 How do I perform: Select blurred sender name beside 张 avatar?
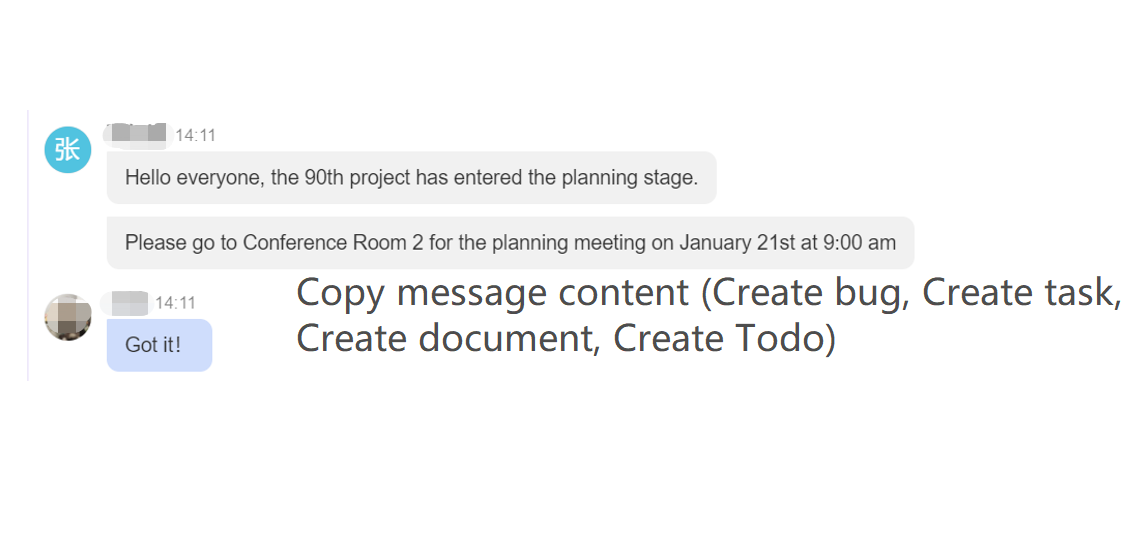click(135, 135)
